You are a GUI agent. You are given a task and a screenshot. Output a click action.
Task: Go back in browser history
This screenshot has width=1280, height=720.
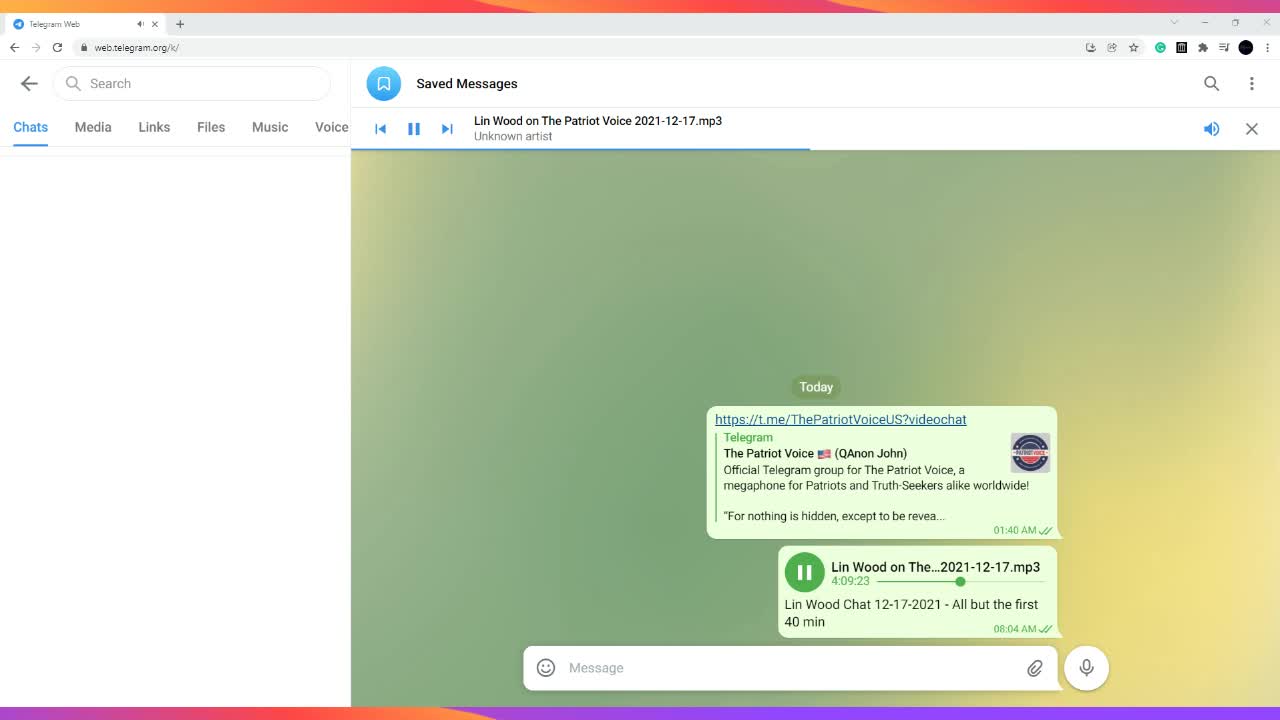[14, 47]
